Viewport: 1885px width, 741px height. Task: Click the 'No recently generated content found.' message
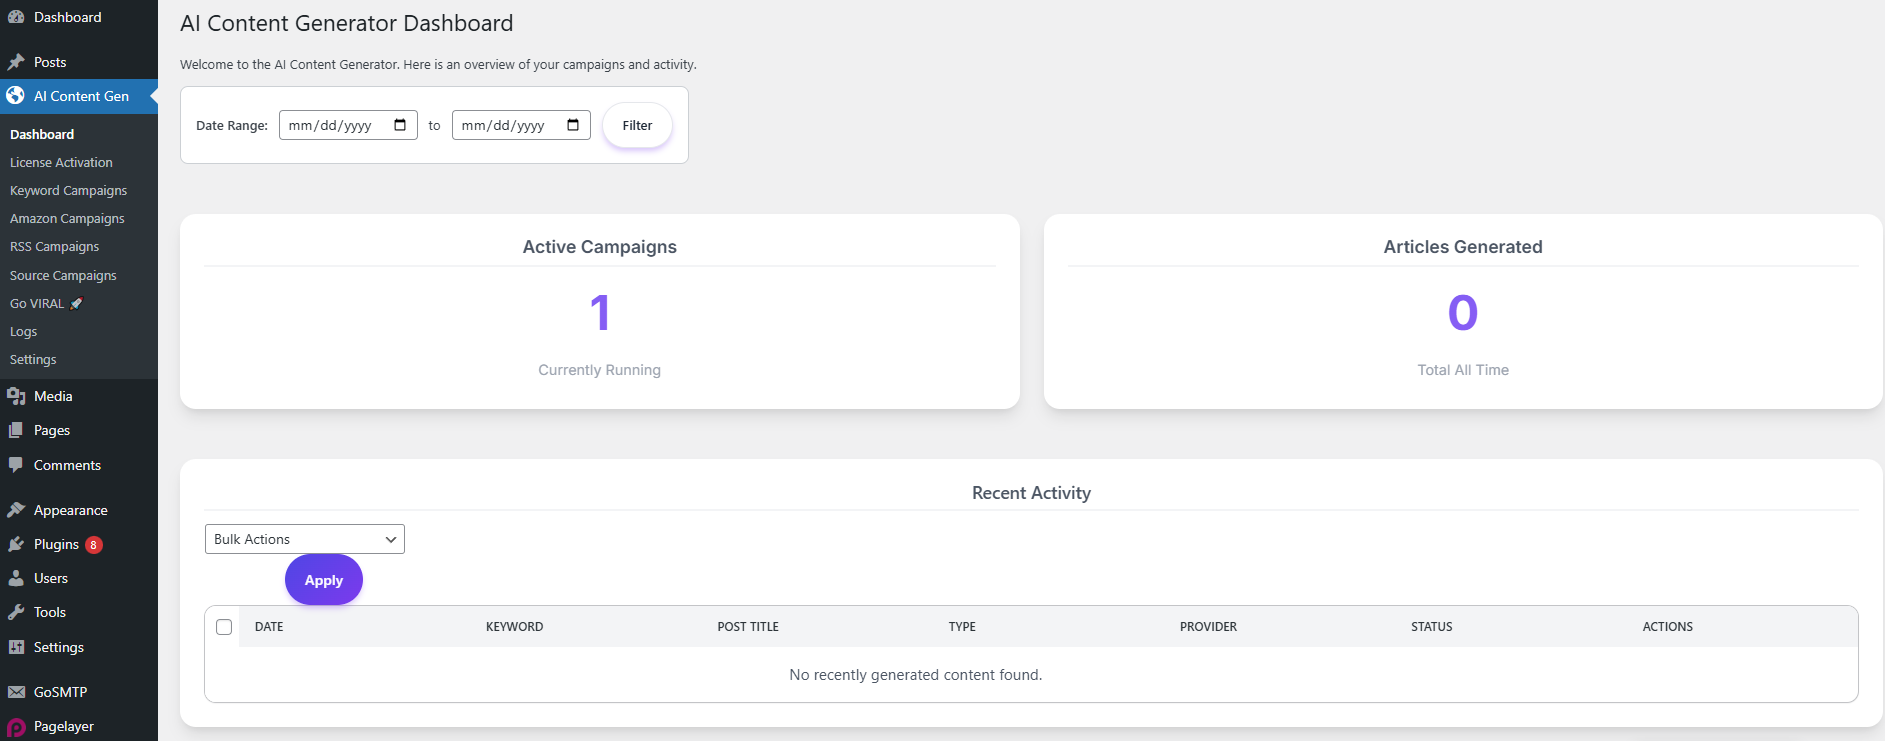pos(916,675)
